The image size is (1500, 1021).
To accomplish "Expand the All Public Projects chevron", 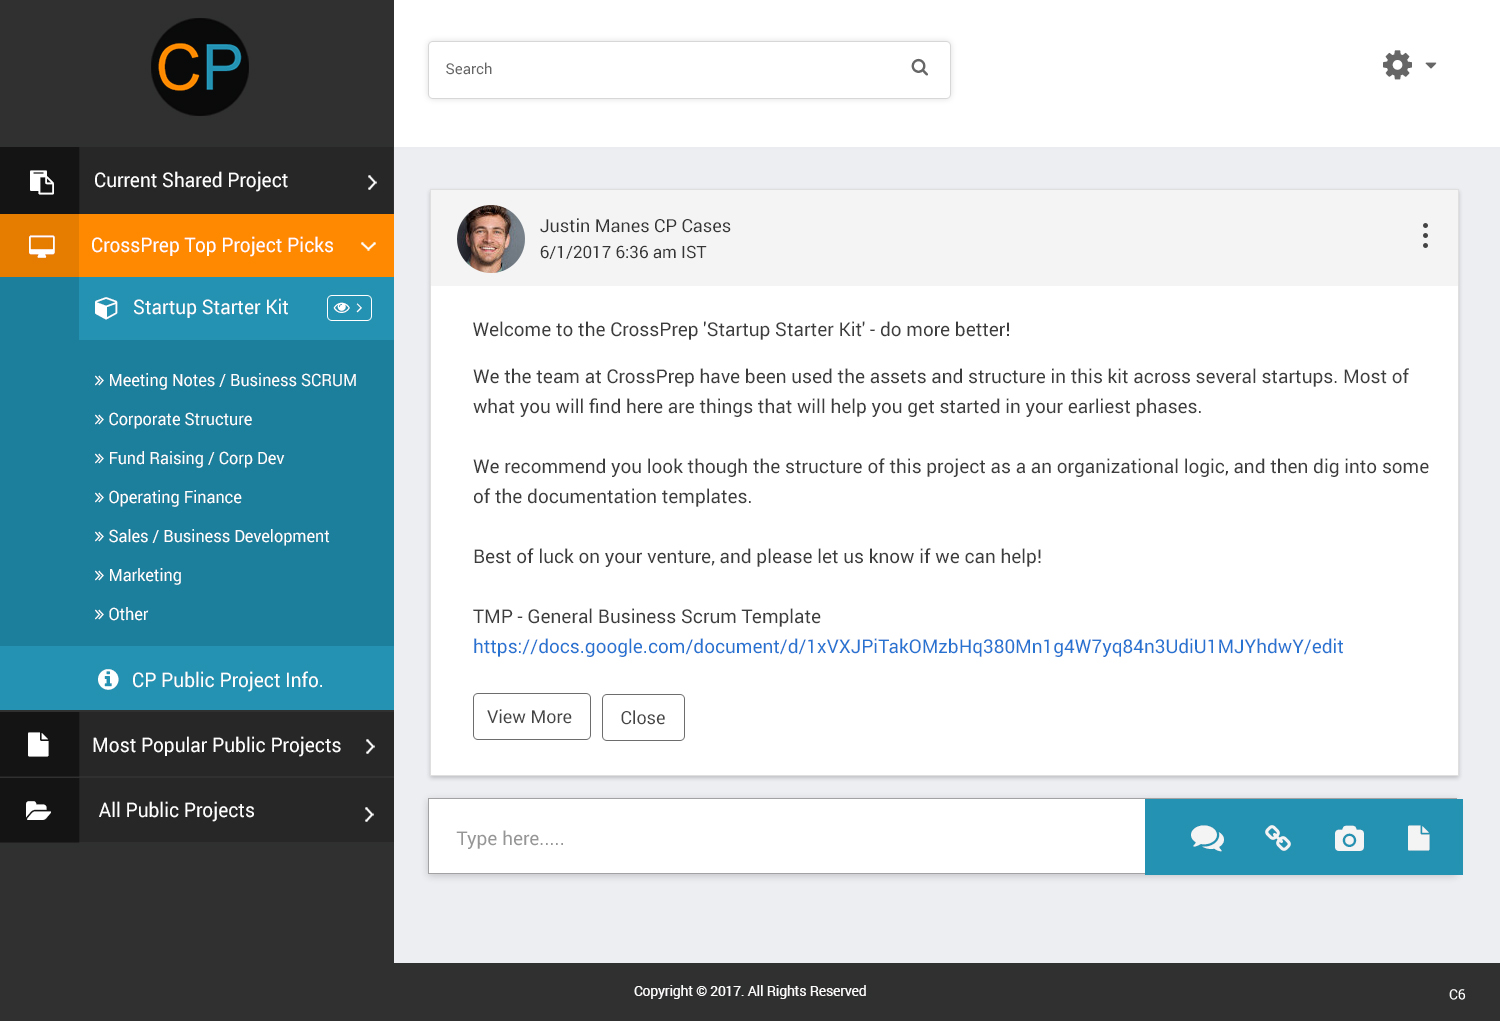I will point(369,814).
